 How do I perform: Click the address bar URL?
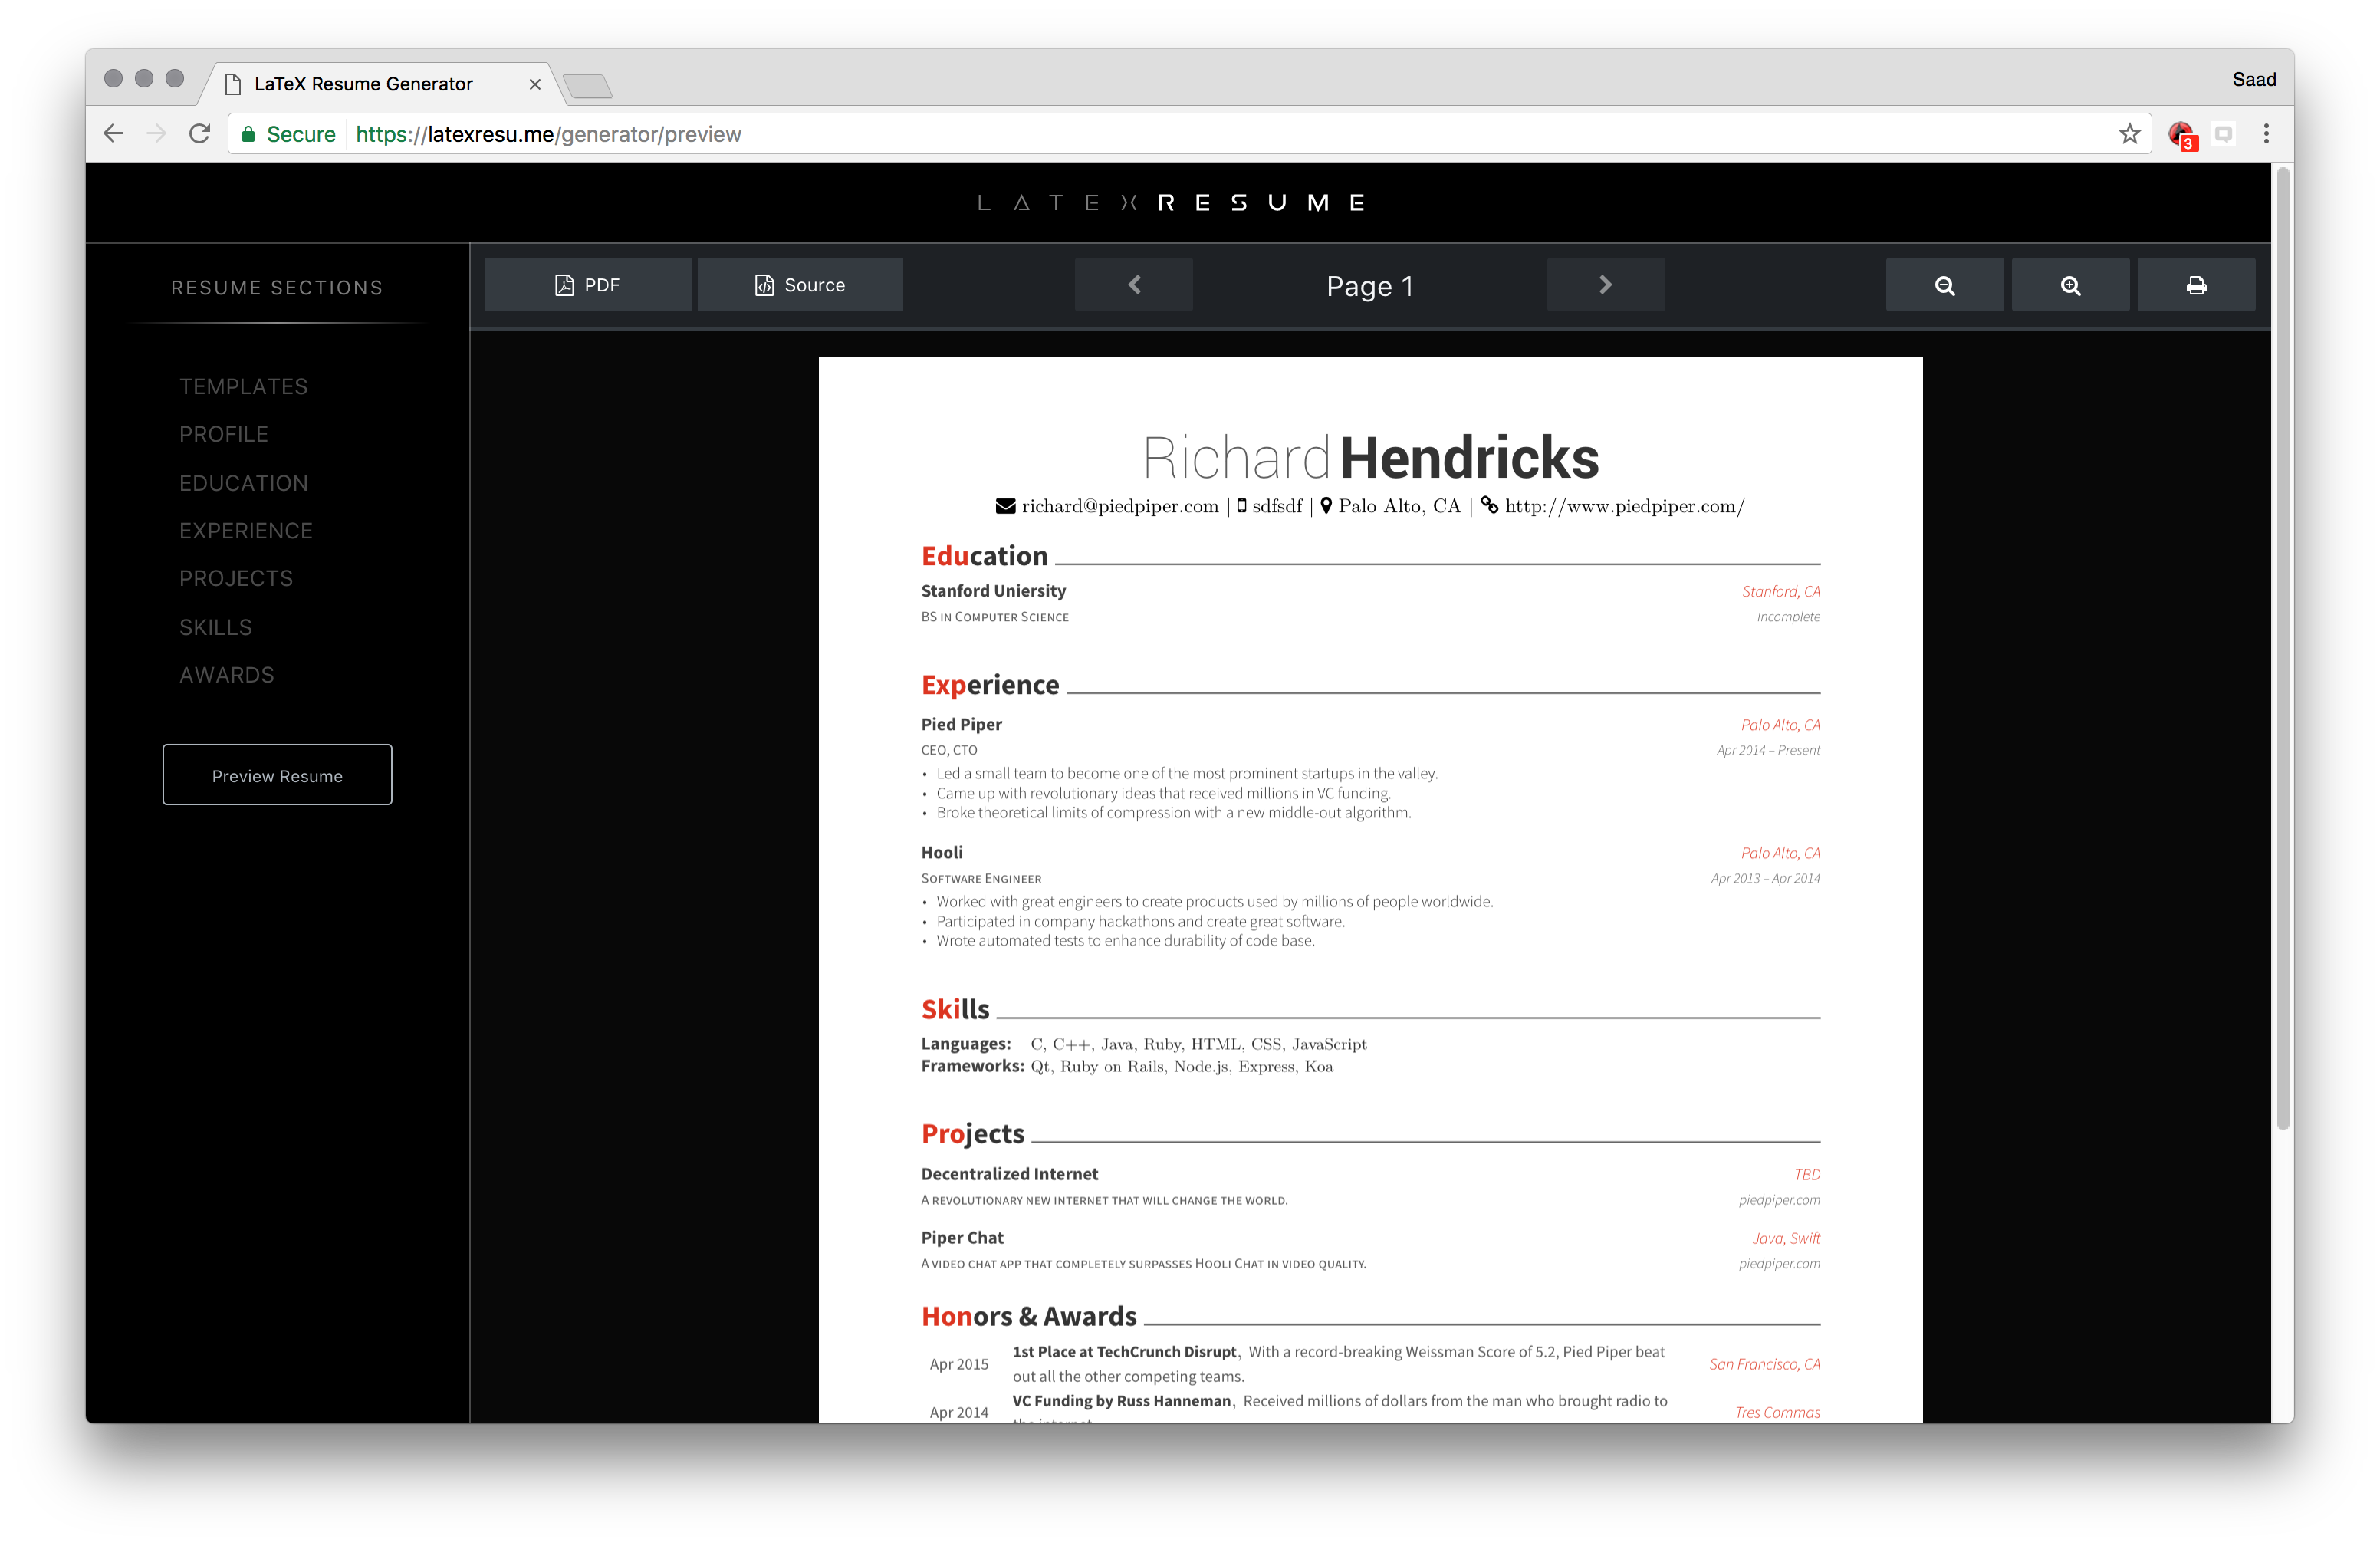[x=548, y=134]
